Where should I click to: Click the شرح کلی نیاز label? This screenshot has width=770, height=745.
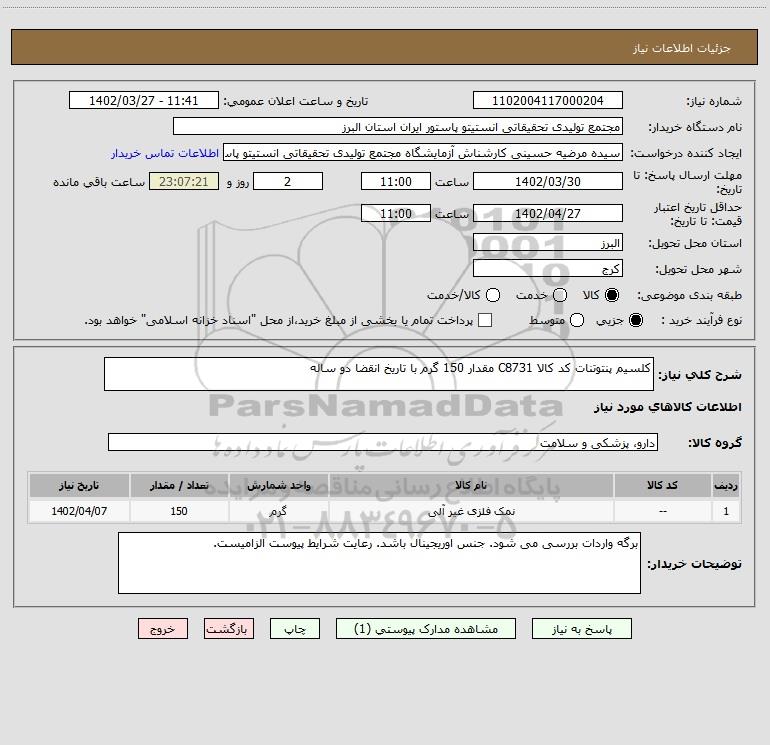click(700, 375)
